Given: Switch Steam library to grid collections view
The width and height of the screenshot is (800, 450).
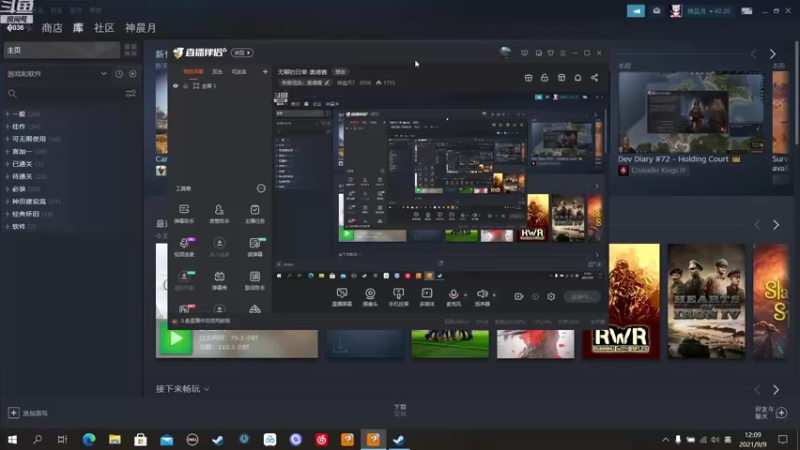Looking at the screenshot, I should (131, 49).
